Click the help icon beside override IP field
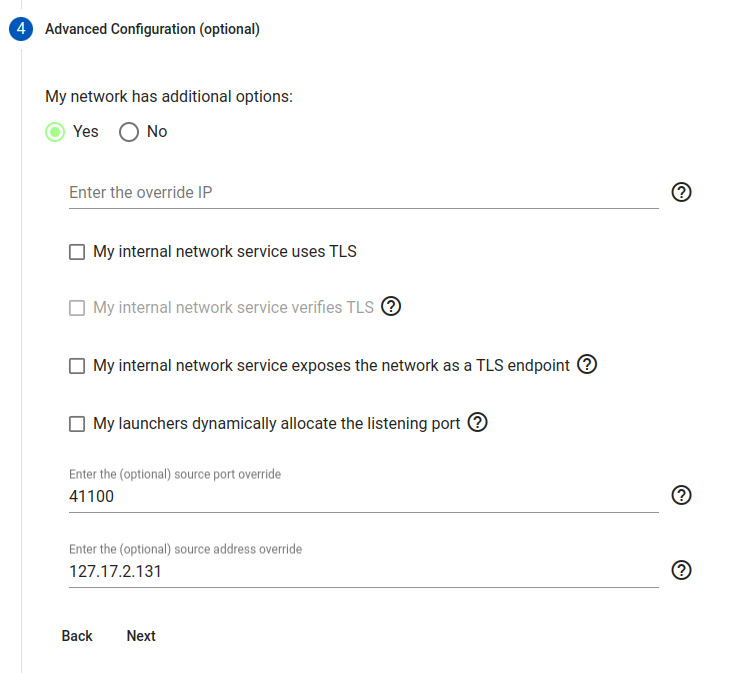 [681, 193]
